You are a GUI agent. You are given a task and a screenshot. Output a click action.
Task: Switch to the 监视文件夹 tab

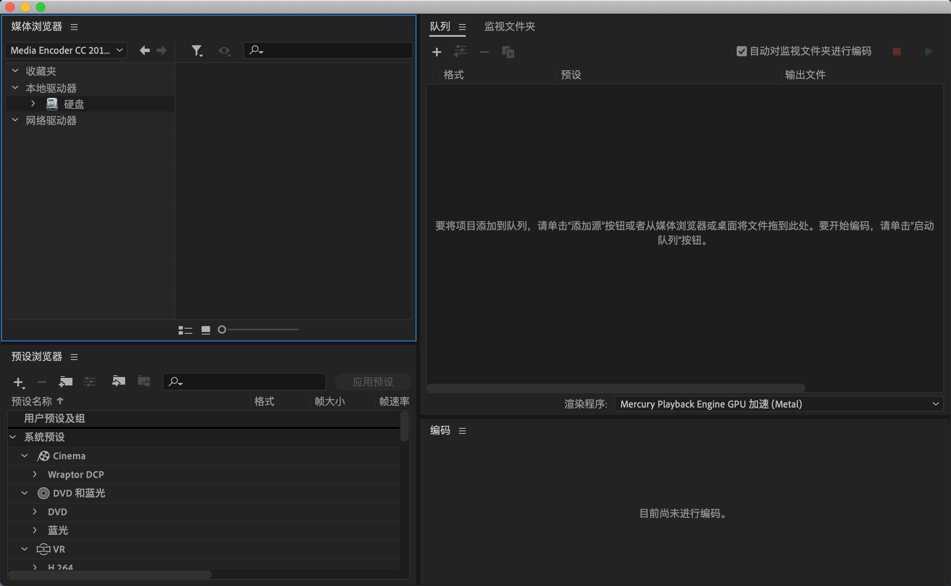[x=509, y=27]
